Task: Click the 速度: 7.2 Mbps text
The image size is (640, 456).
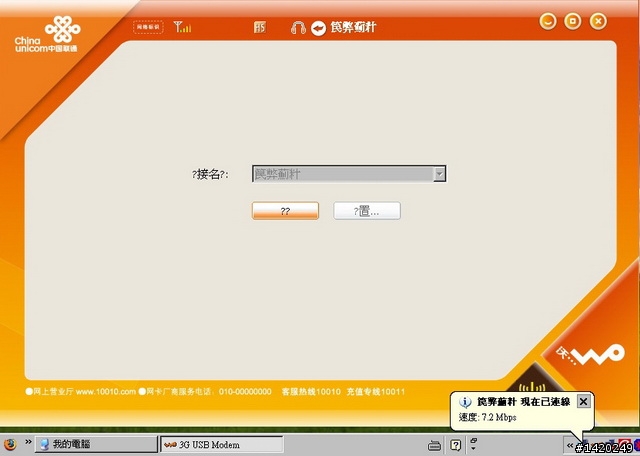Action: (x=487, y=417)
